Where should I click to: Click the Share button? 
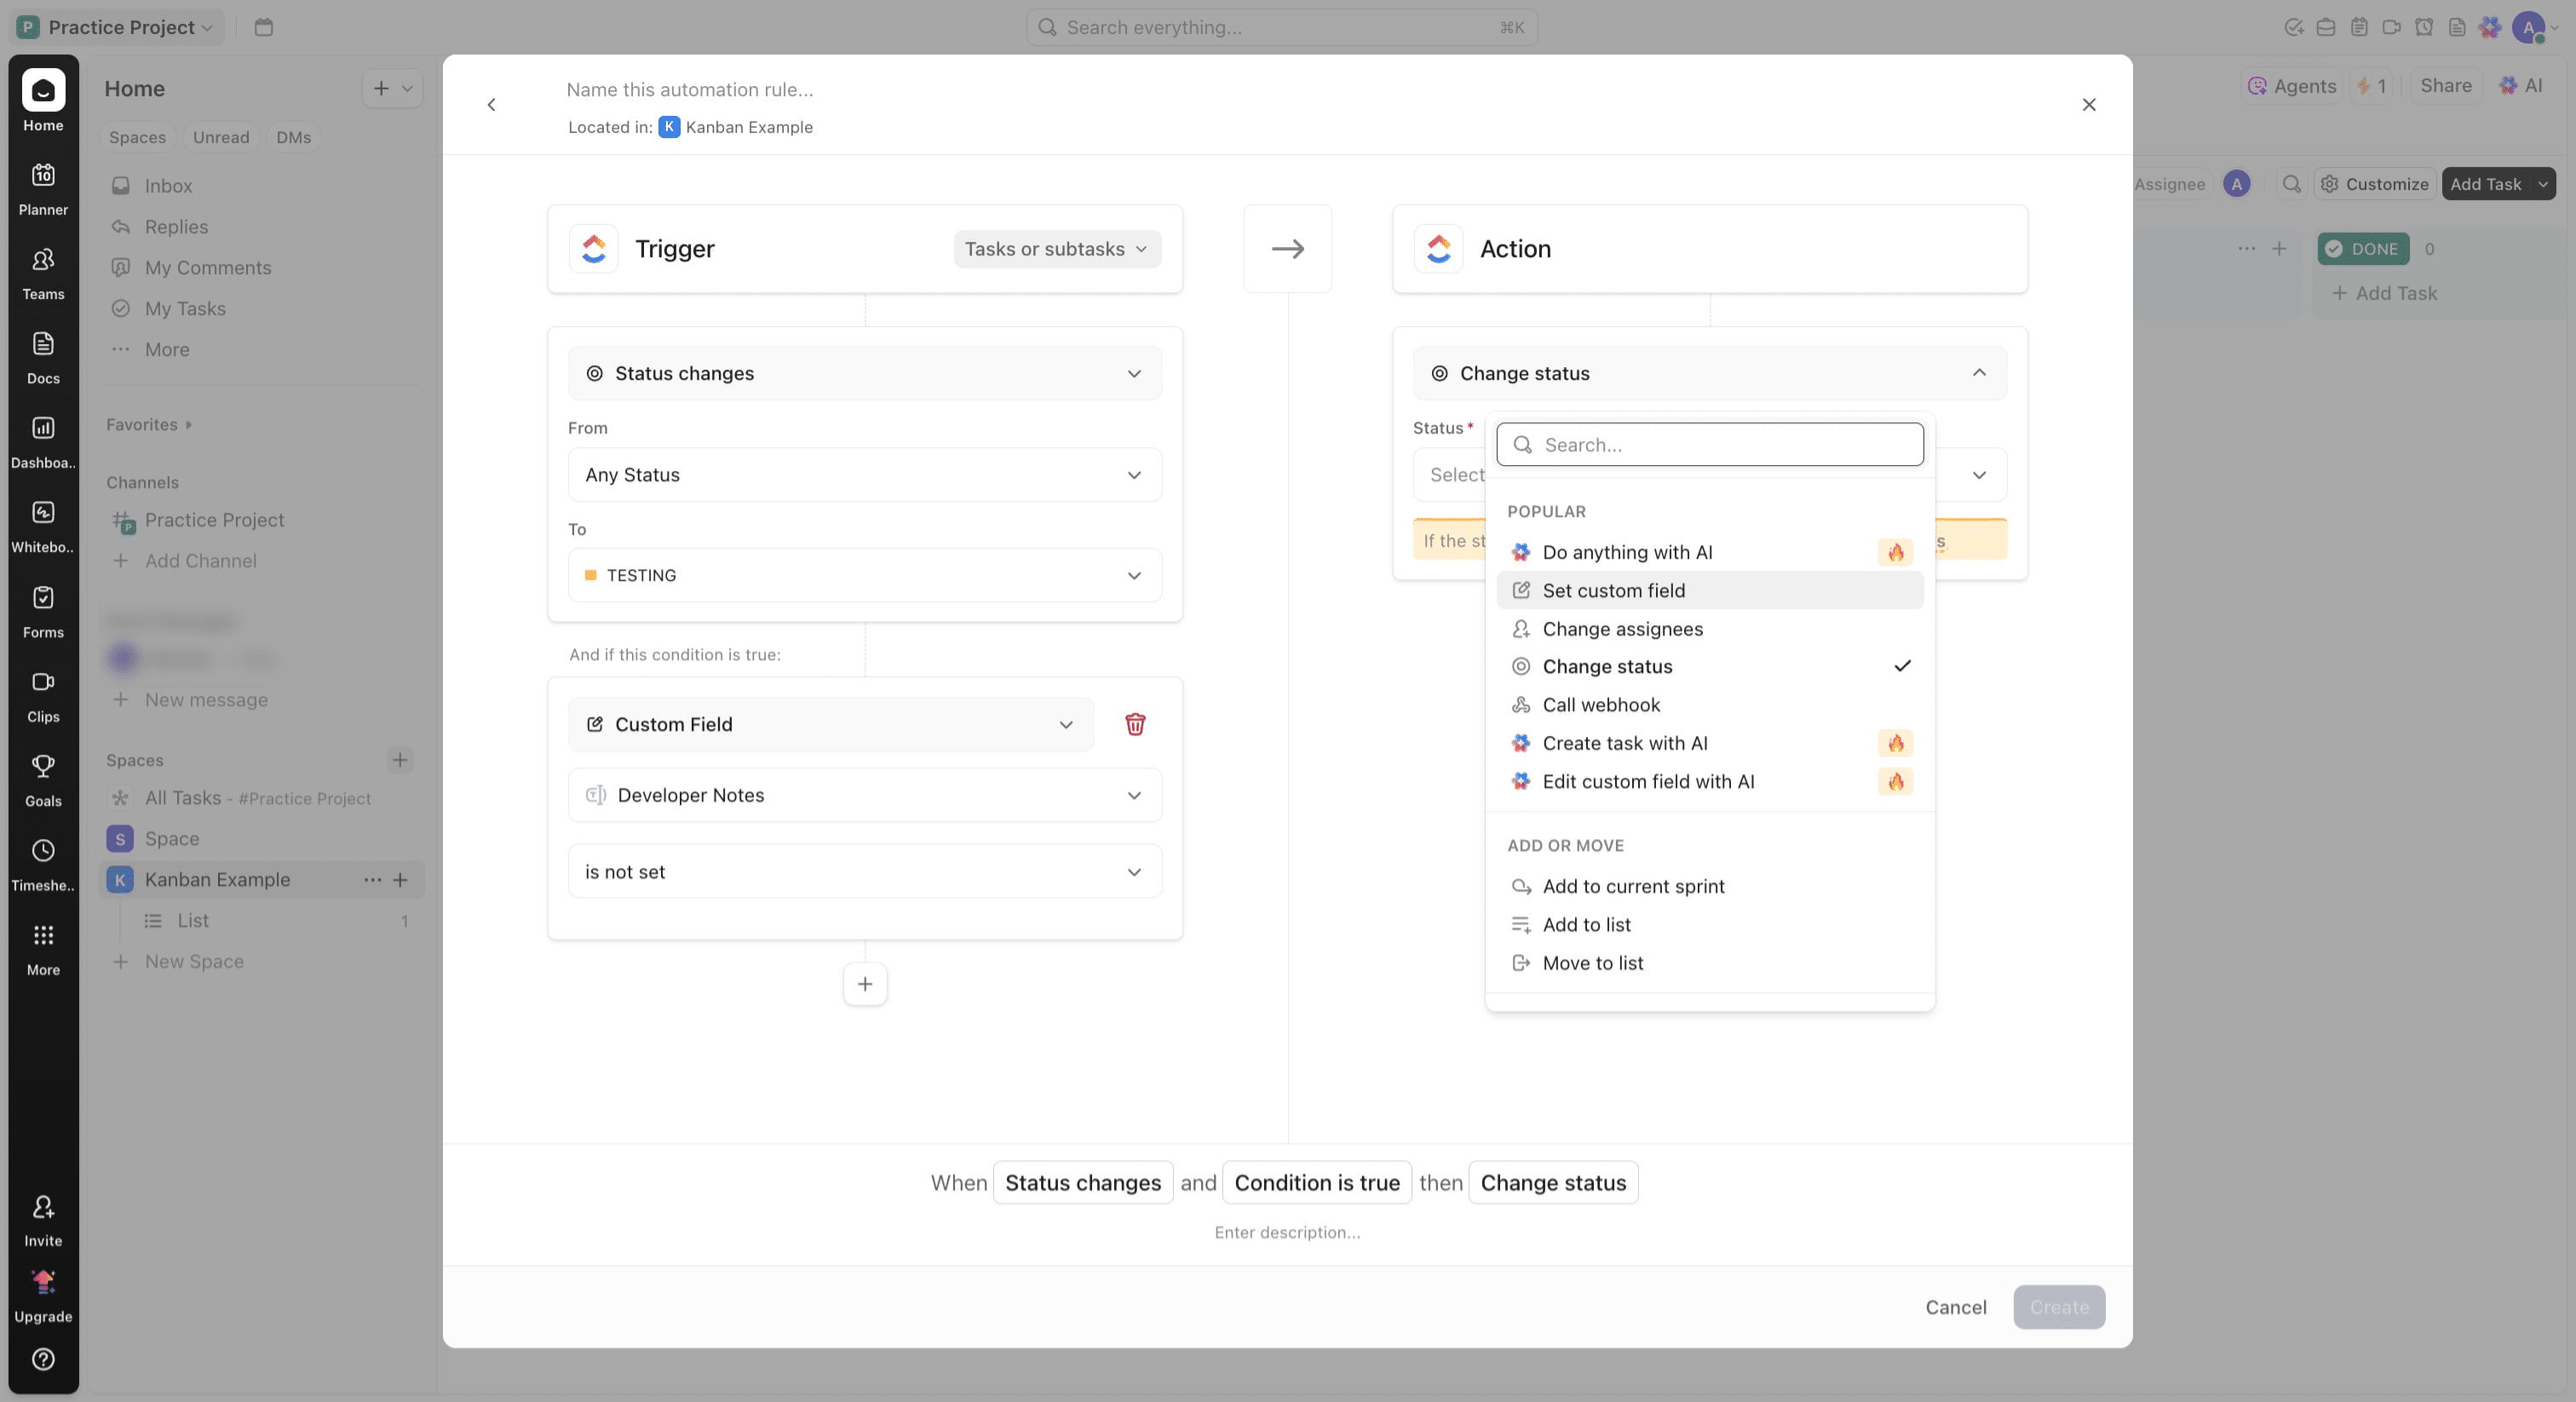click(x=2445, y=86)
